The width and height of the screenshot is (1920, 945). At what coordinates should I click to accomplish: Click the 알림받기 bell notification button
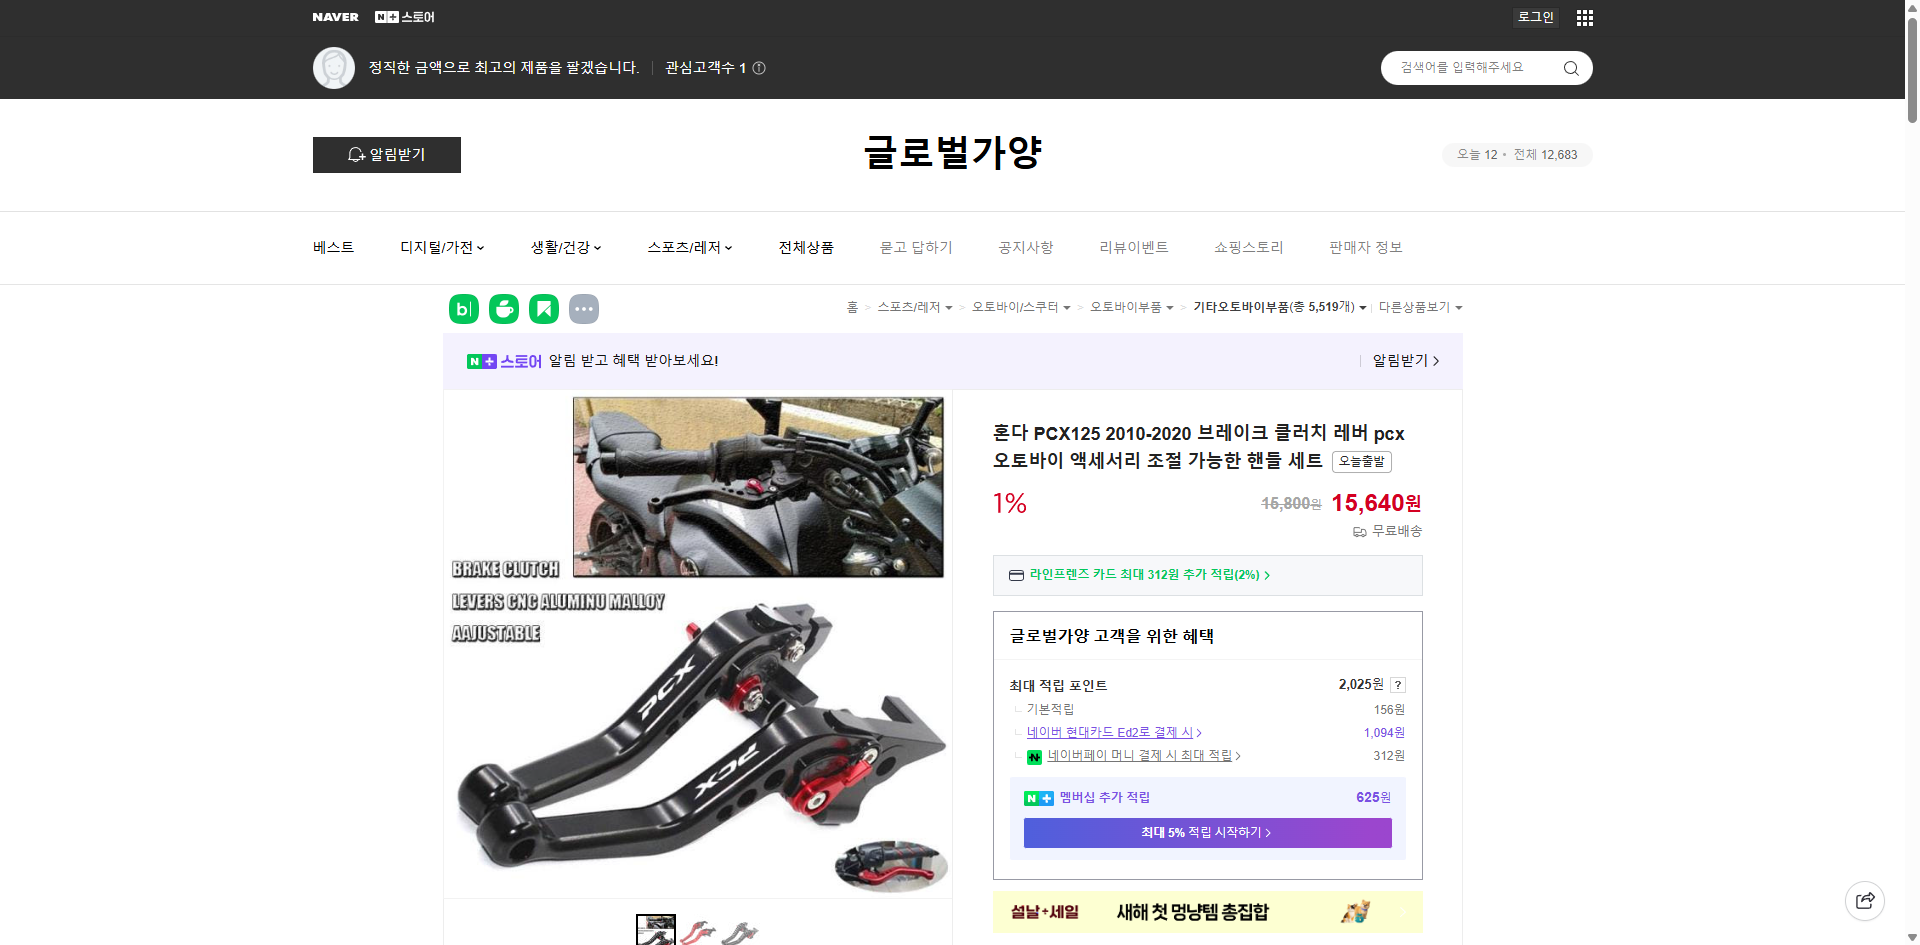click(386, 155)
